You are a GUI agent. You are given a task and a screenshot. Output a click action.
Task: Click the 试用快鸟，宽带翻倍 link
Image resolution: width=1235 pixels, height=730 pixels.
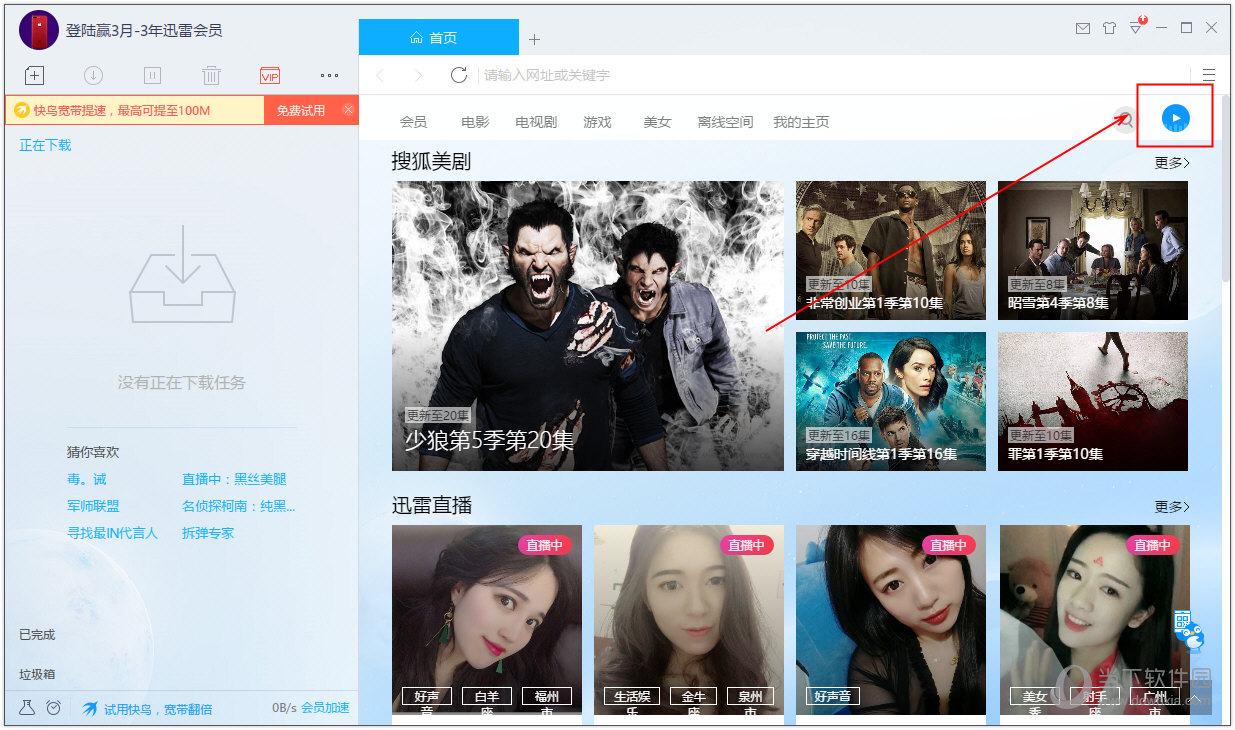click(x=158, y=709)
